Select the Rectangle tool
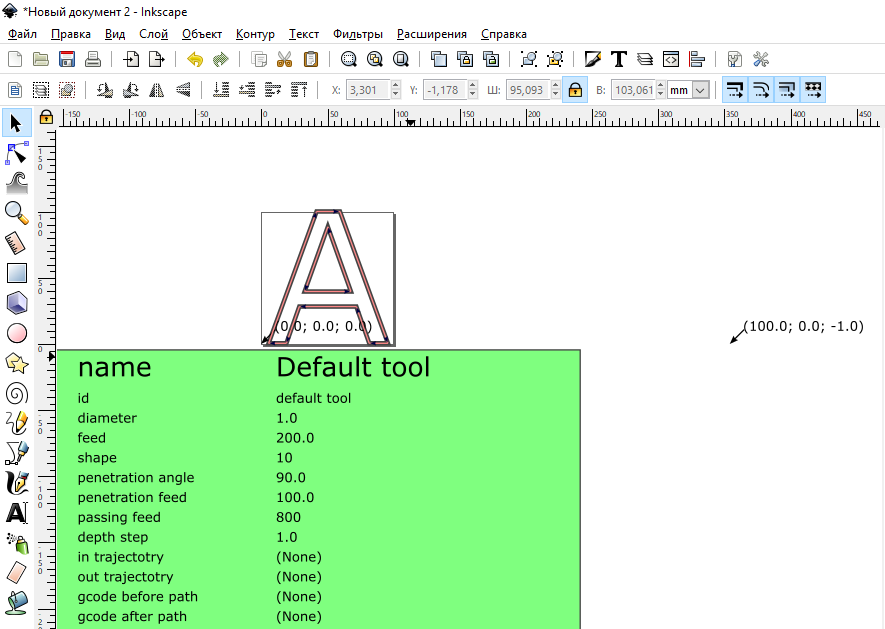Screen dimensions: 885x629 16,273
